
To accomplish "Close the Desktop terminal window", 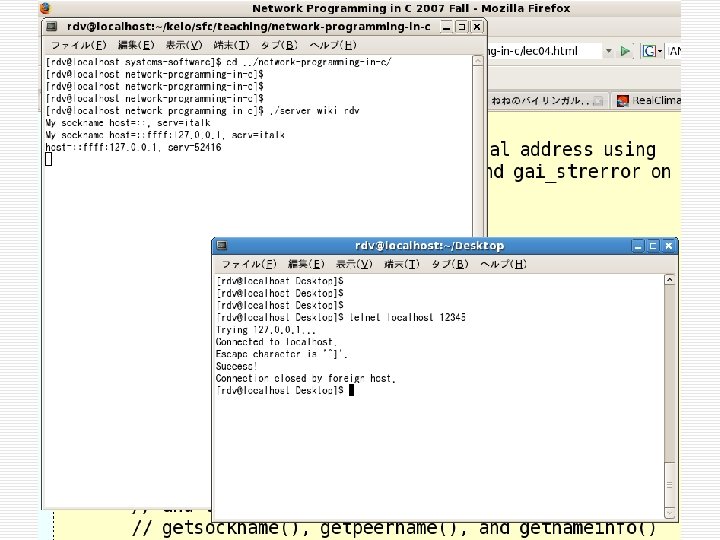I will coord(669,246).
